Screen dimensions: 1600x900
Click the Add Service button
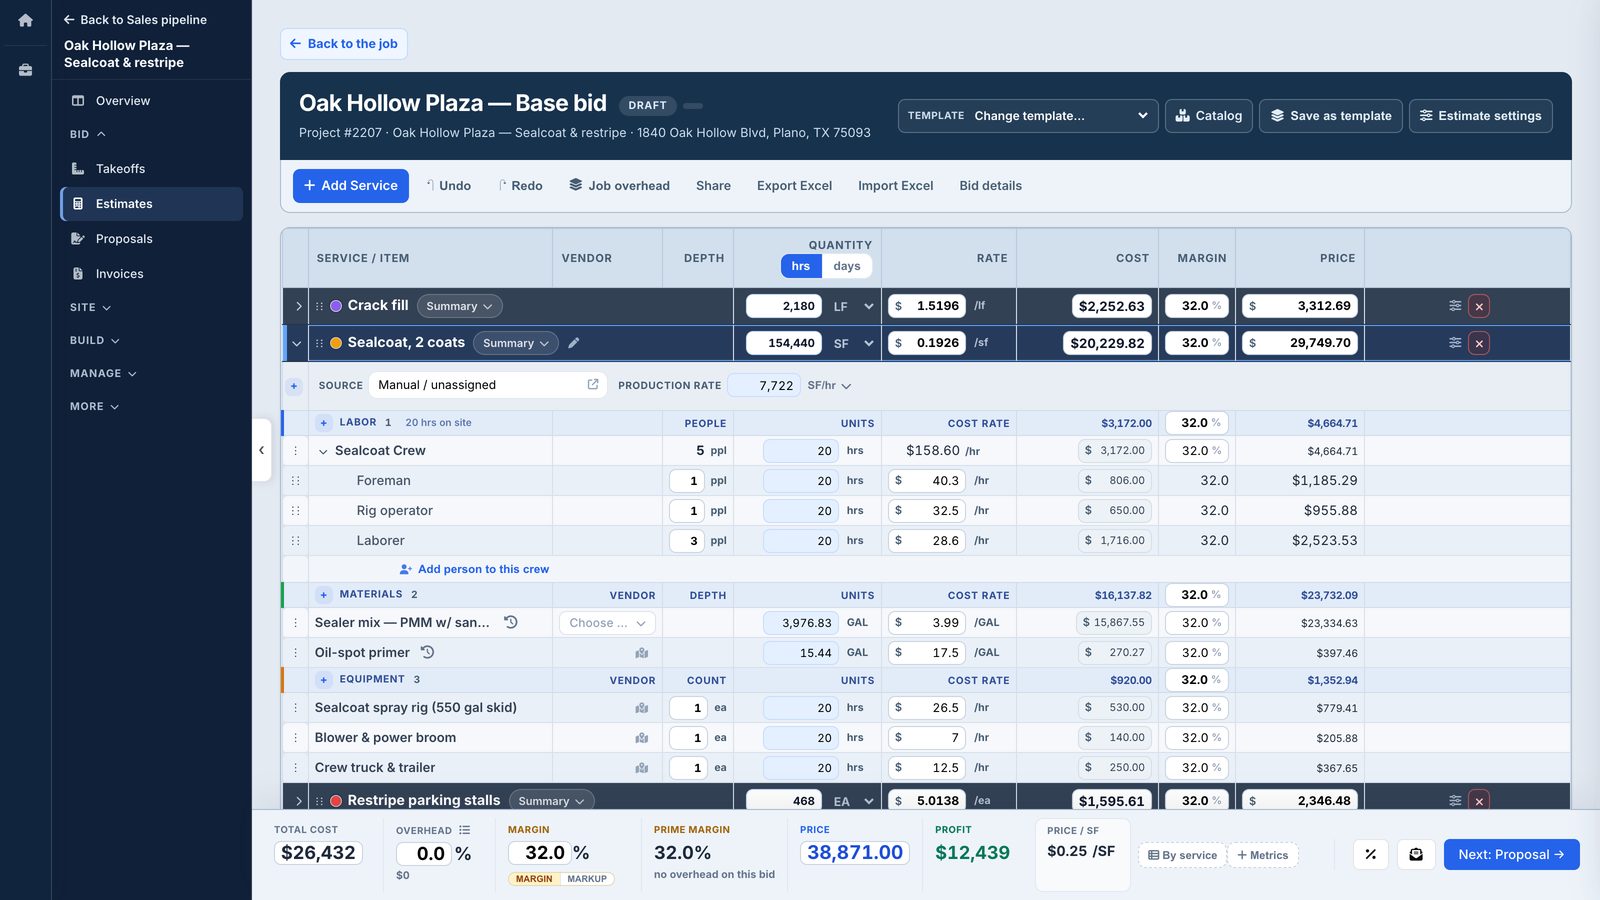[x=351, y=186]
